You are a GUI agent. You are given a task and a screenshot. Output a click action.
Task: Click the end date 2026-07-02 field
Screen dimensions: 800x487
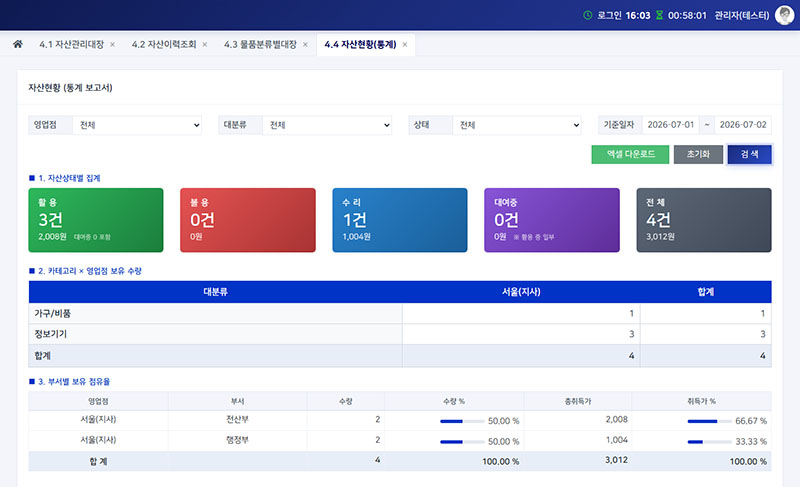click(743, 125)
